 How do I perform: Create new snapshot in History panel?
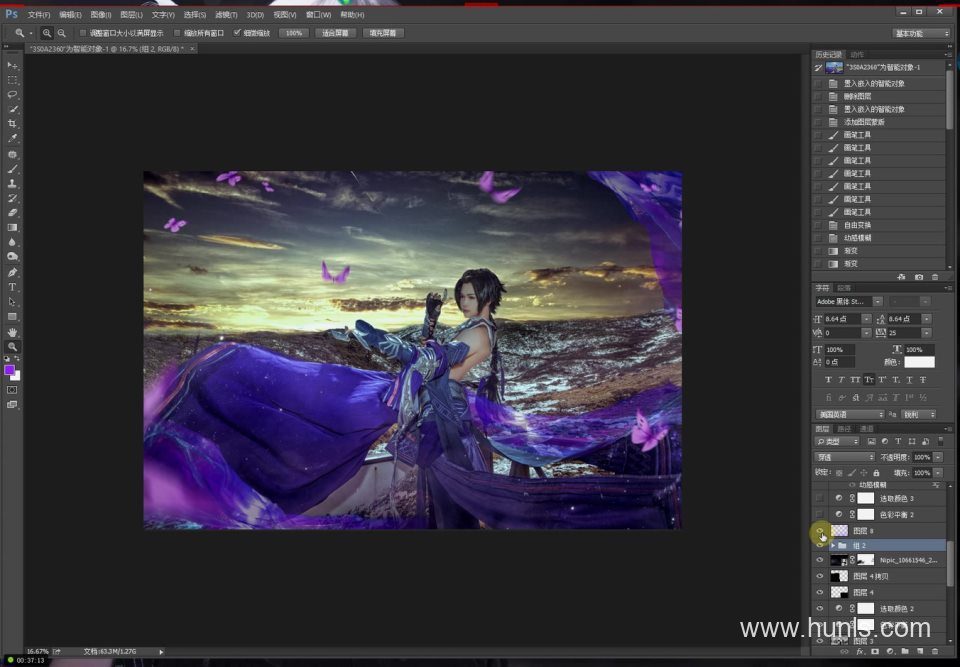[x=919, y=277]
